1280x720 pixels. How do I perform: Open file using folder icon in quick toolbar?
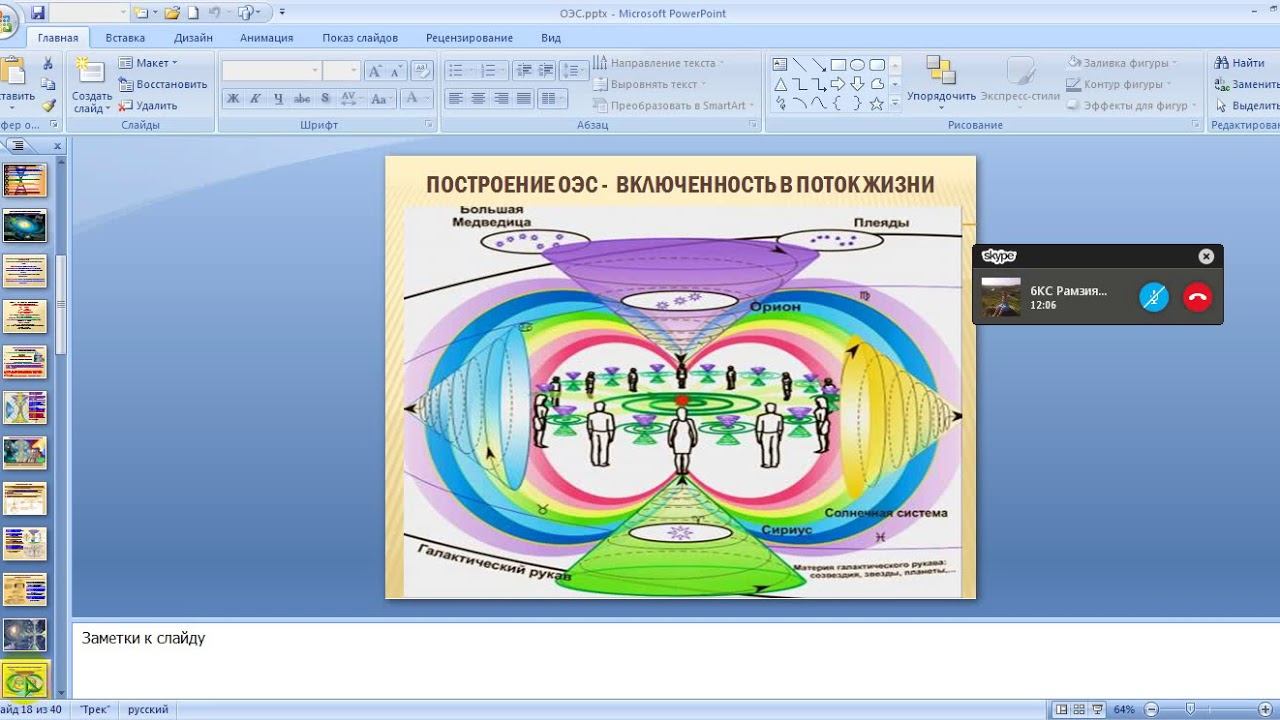[x=174, y=13]
